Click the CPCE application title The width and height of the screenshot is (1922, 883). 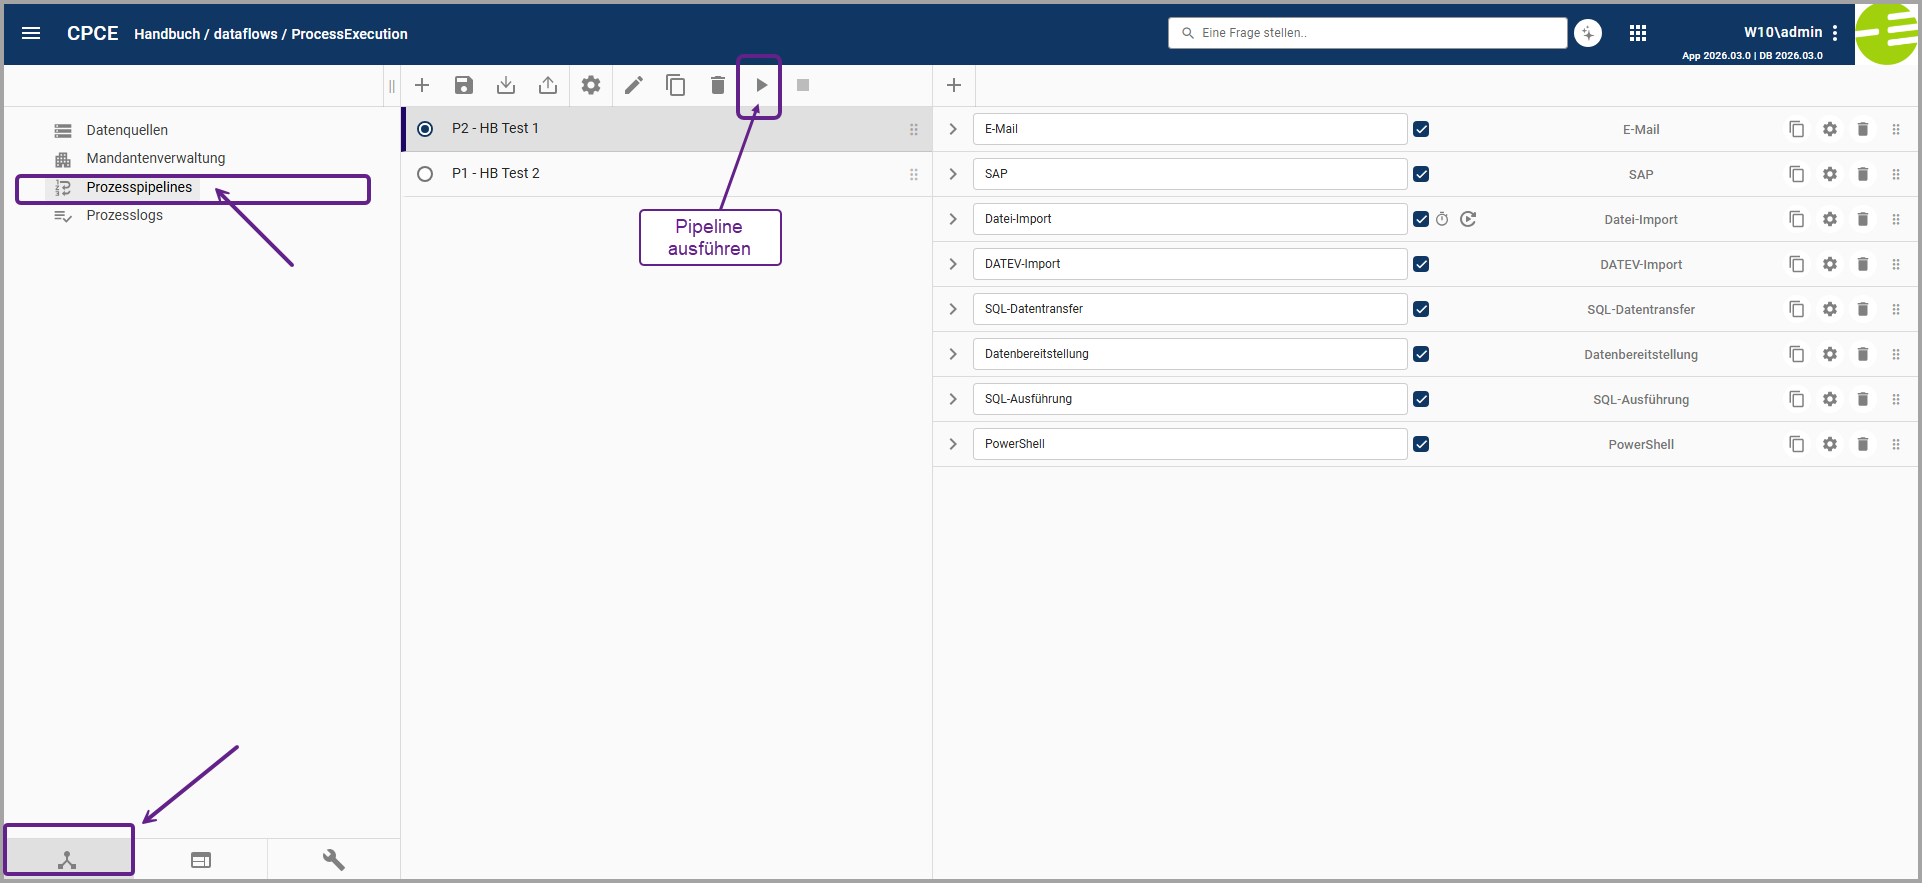click(92, 33)
